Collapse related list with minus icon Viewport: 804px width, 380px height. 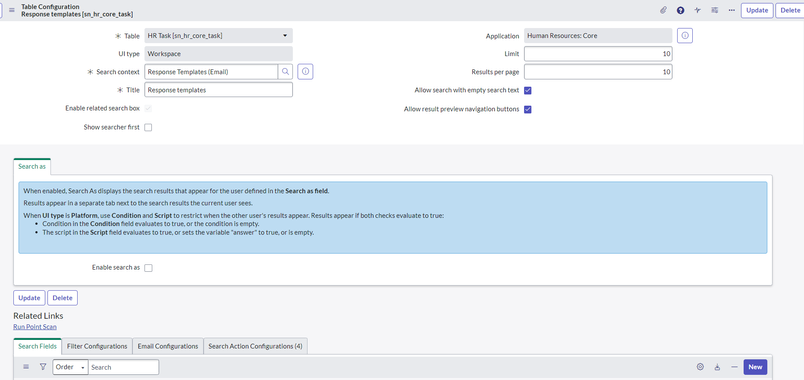pos(734,367)
